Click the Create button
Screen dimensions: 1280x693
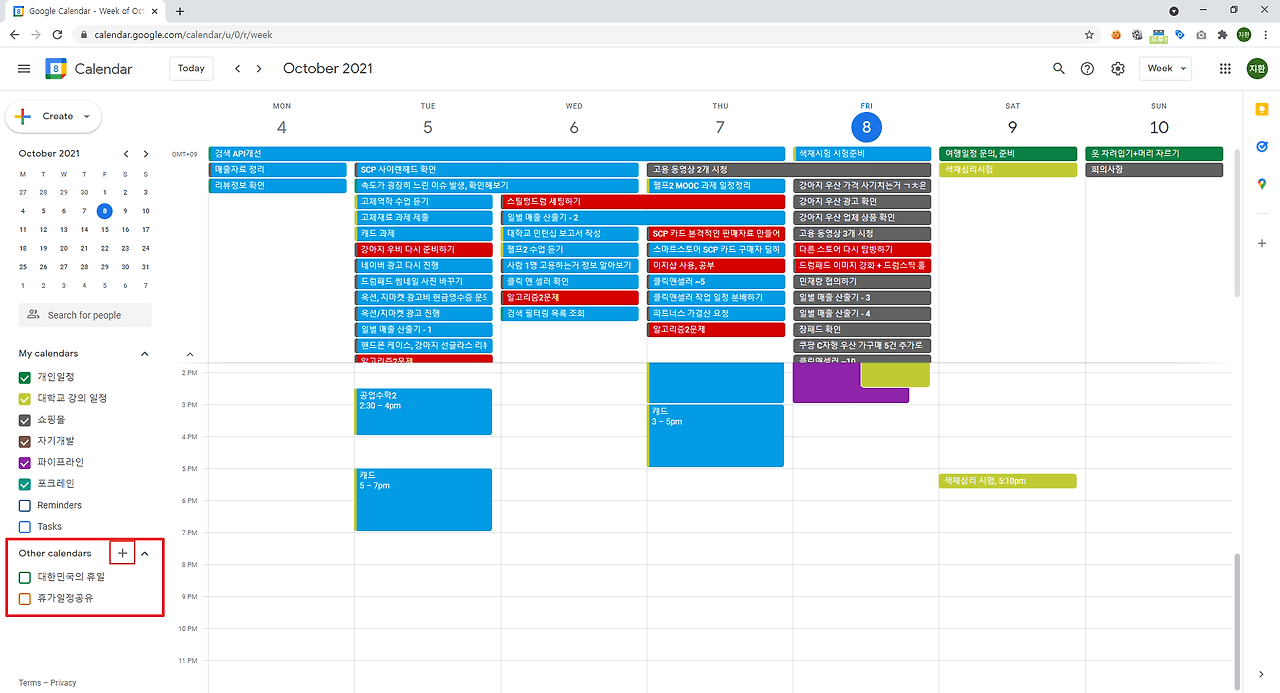[x=53, y=117]
